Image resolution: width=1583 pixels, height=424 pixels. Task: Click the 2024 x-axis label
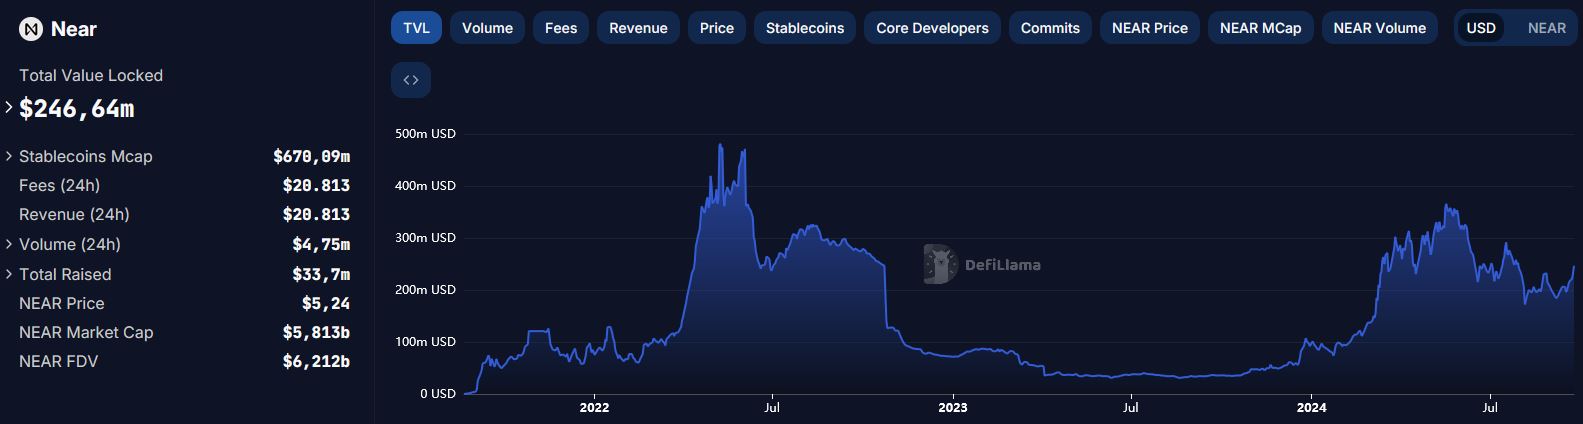1311,408
